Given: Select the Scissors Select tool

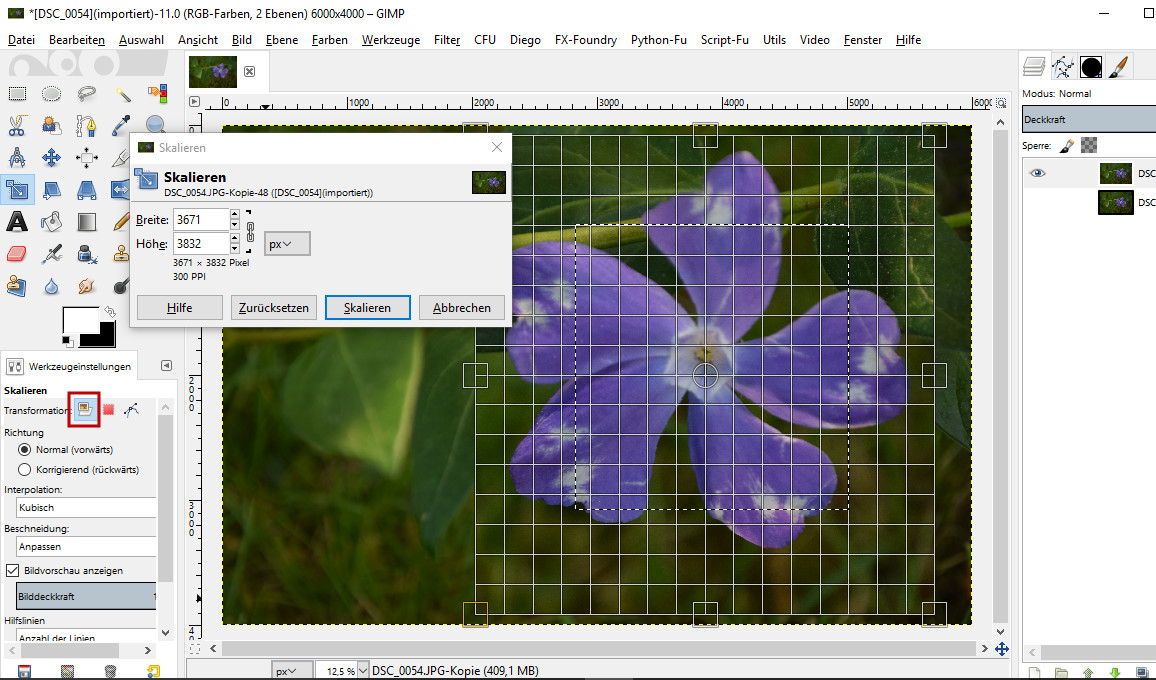Looking at the screenshot, I should [x=17, y=126].
